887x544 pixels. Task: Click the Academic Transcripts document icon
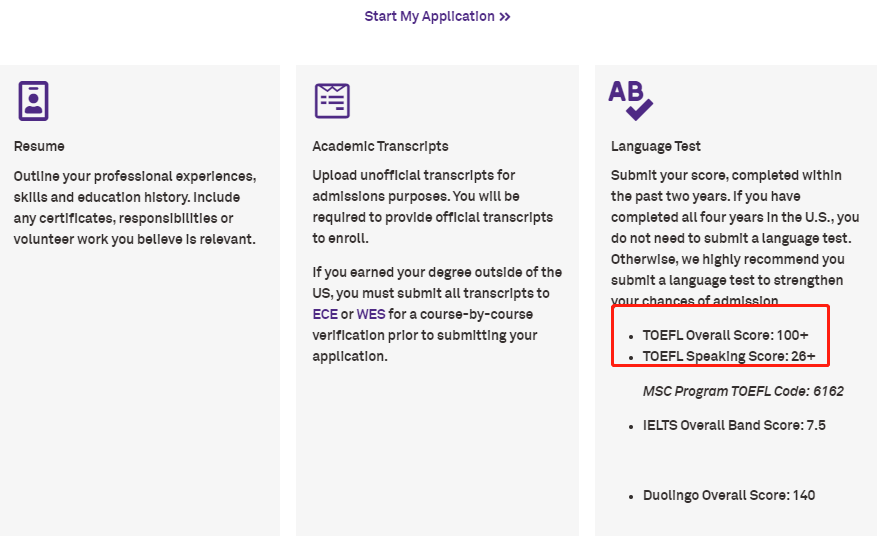332,101
